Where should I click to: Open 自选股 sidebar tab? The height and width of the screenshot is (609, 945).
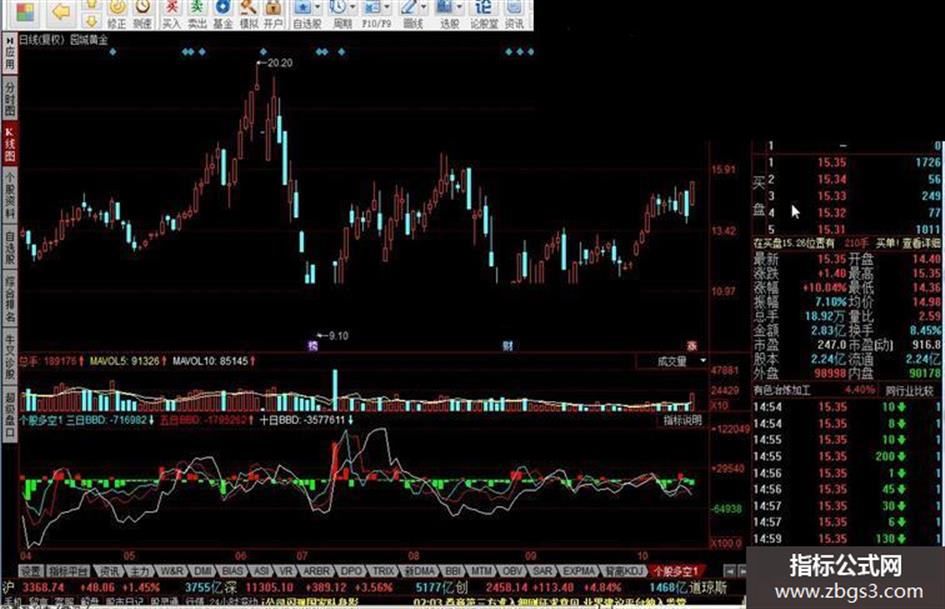10,247
